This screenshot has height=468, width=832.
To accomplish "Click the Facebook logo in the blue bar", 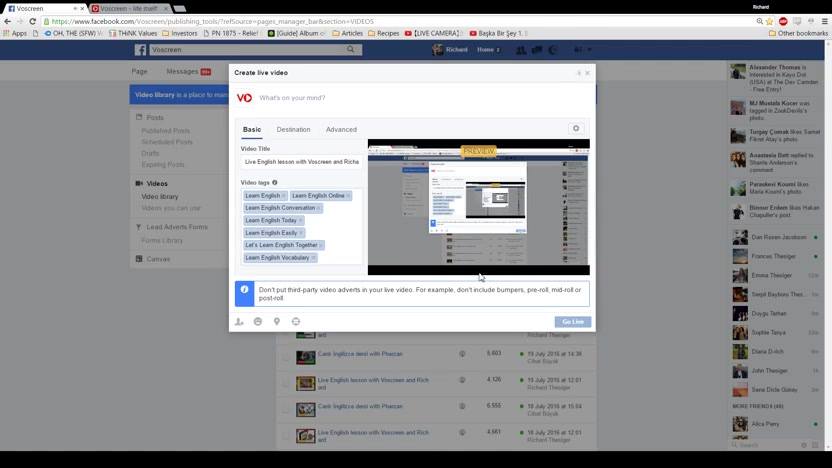I will [140, 49].
